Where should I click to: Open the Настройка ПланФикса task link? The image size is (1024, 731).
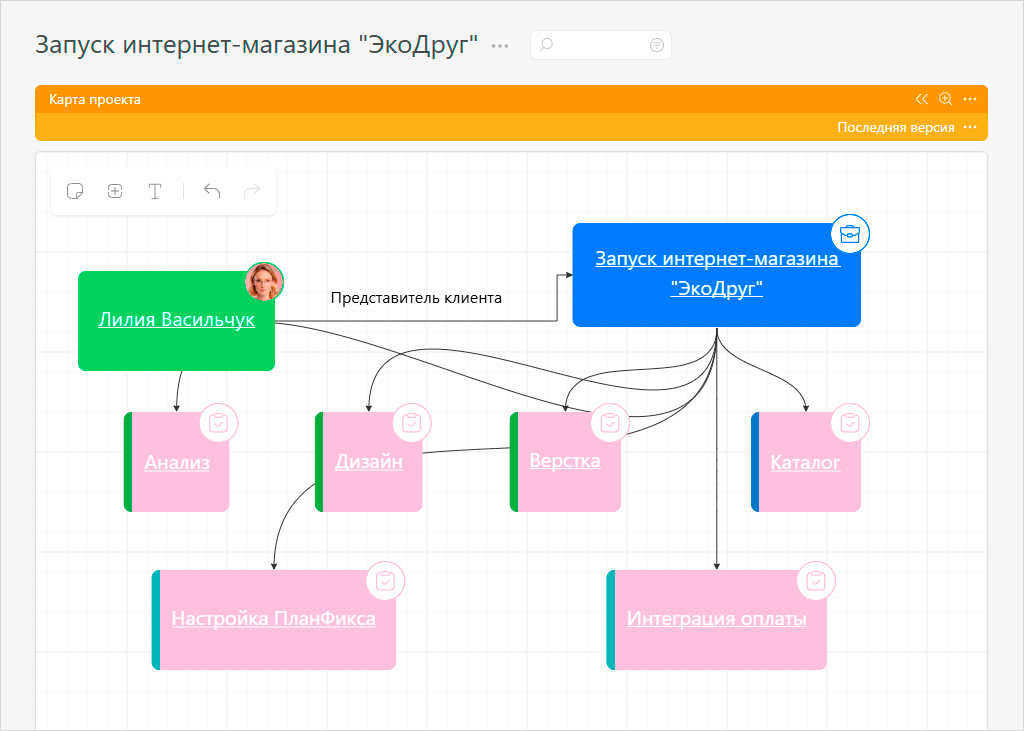[x=274, y=619]
